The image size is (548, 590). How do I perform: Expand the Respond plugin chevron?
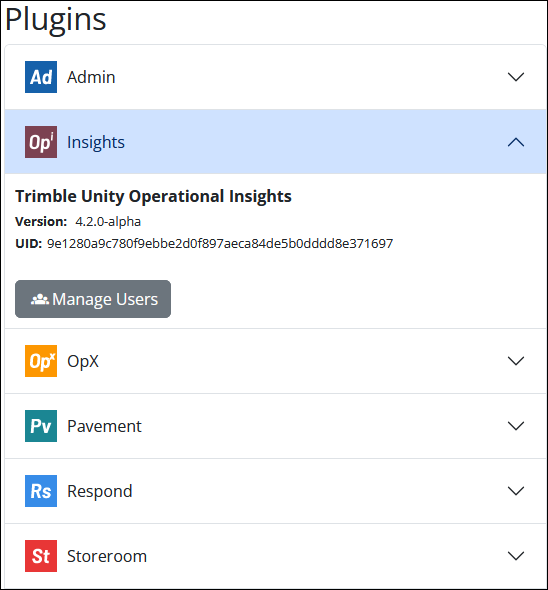[516, 491]
